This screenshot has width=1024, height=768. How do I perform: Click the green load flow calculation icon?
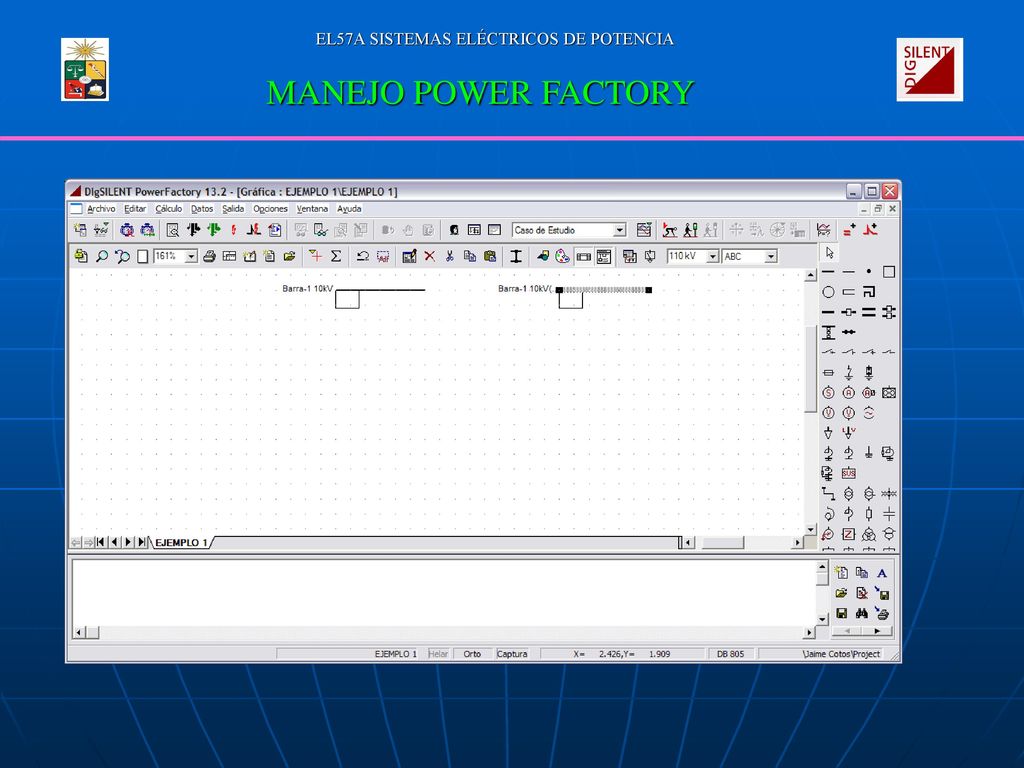point(214,230)
